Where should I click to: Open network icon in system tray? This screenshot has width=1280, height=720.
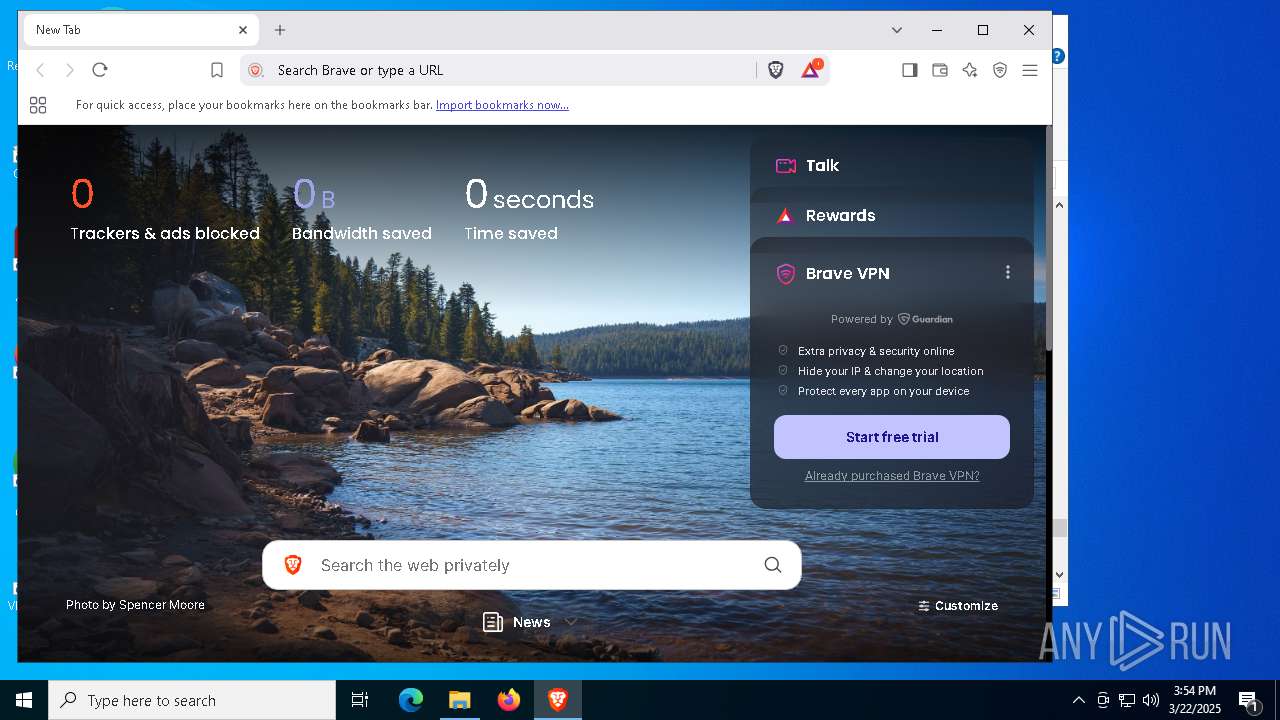pos(1127,700)
